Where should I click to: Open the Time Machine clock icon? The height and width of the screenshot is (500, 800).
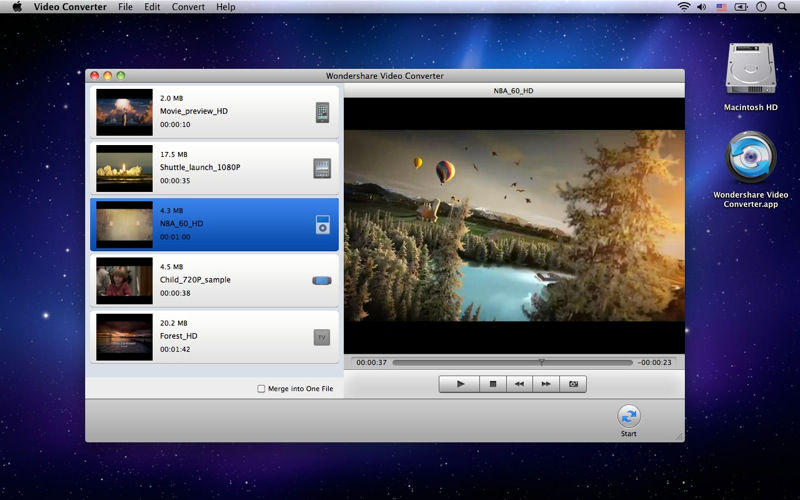(x=761, y=7)
